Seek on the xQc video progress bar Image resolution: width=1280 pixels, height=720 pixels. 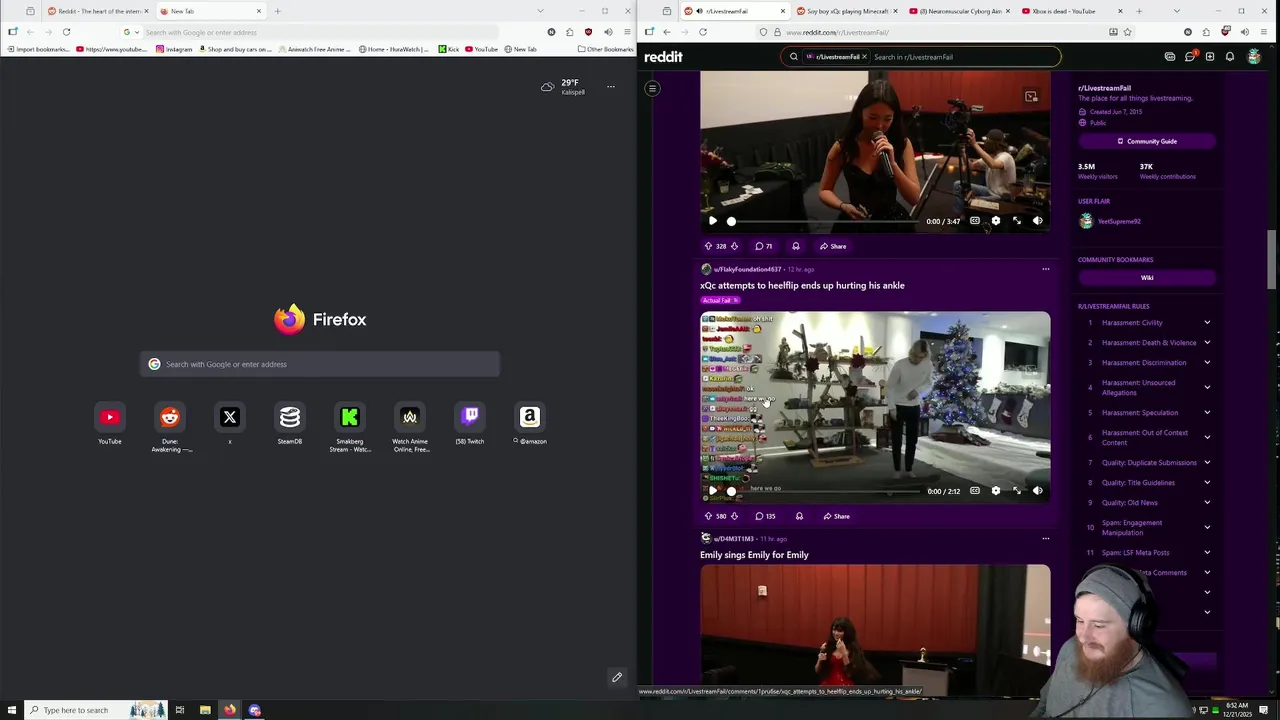pyautogui.click(x=824, y=491)
